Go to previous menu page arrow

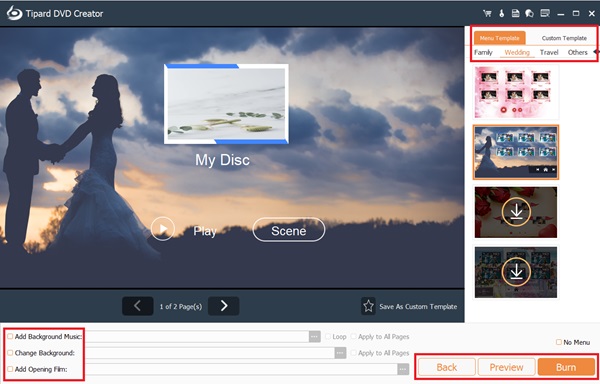137,306
